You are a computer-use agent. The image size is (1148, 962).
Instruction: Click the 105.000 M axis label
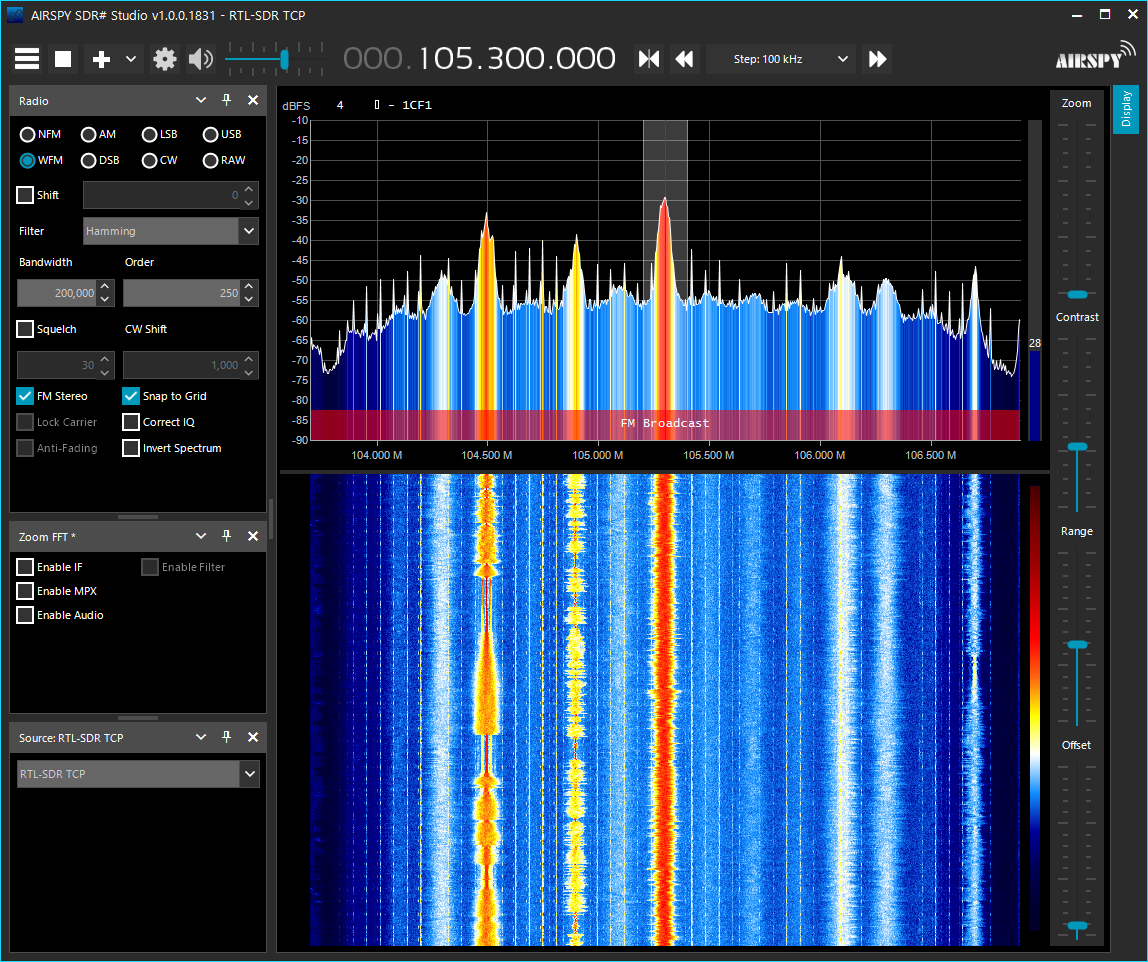597,455
